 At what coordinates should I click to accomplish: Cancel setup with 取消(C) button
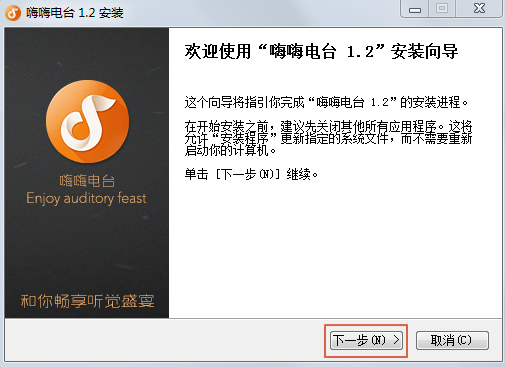tap(452, 340)
